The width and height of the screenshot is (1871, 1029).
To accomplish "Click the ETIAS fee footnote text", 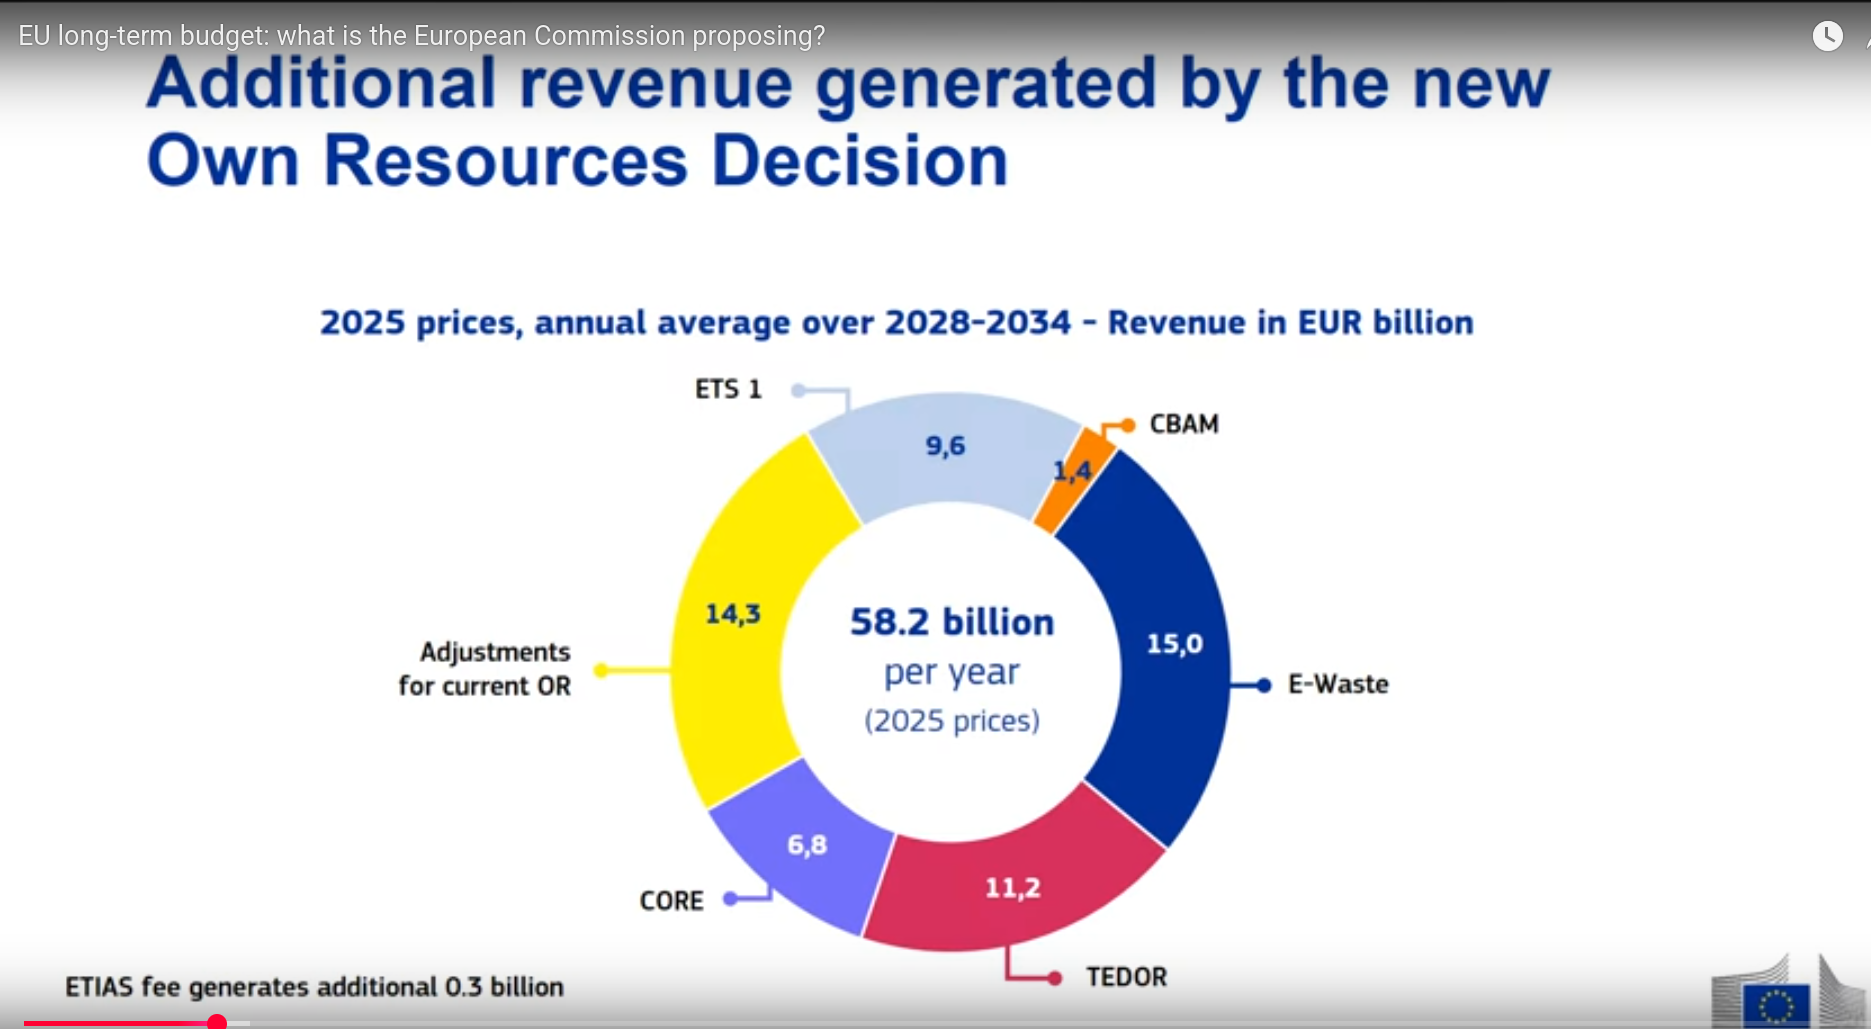I will pyautogui.click(x=314, y=987).
